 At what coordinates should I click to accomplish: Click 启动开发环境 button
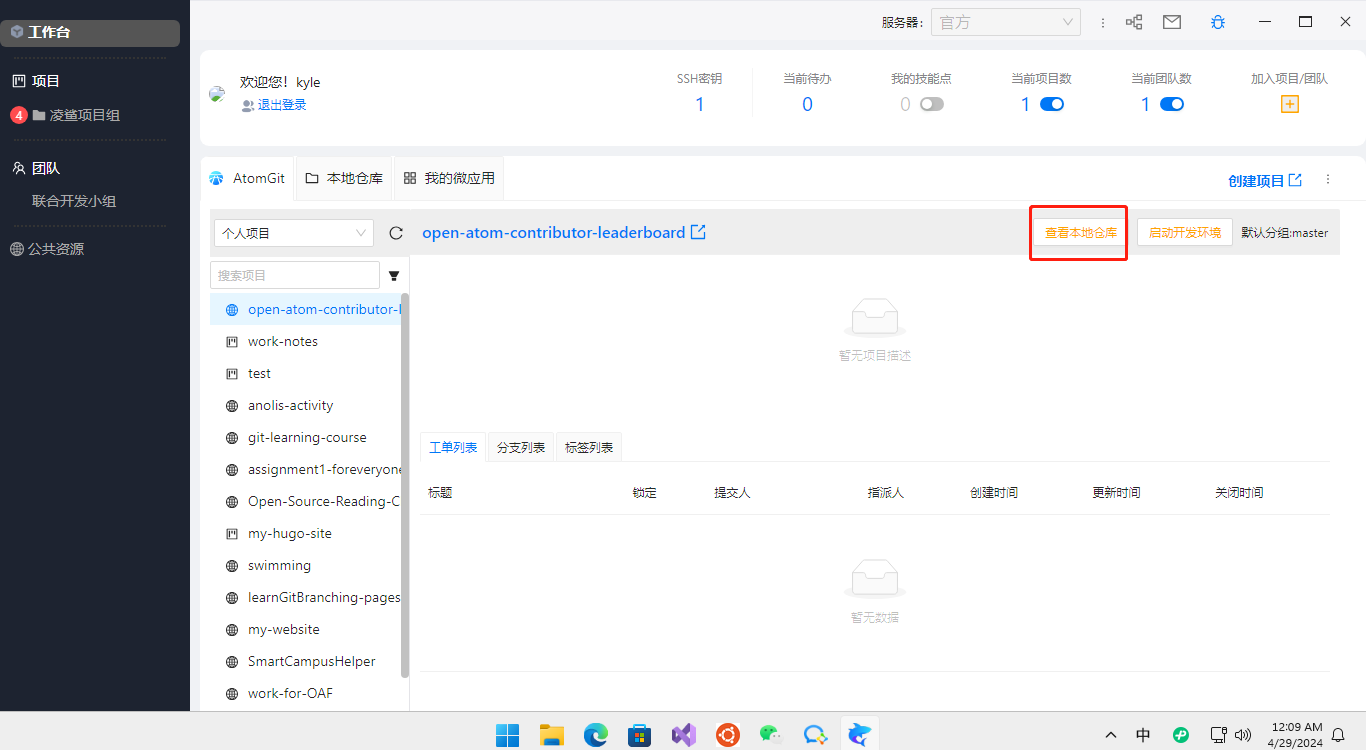tap(1185, 233)
